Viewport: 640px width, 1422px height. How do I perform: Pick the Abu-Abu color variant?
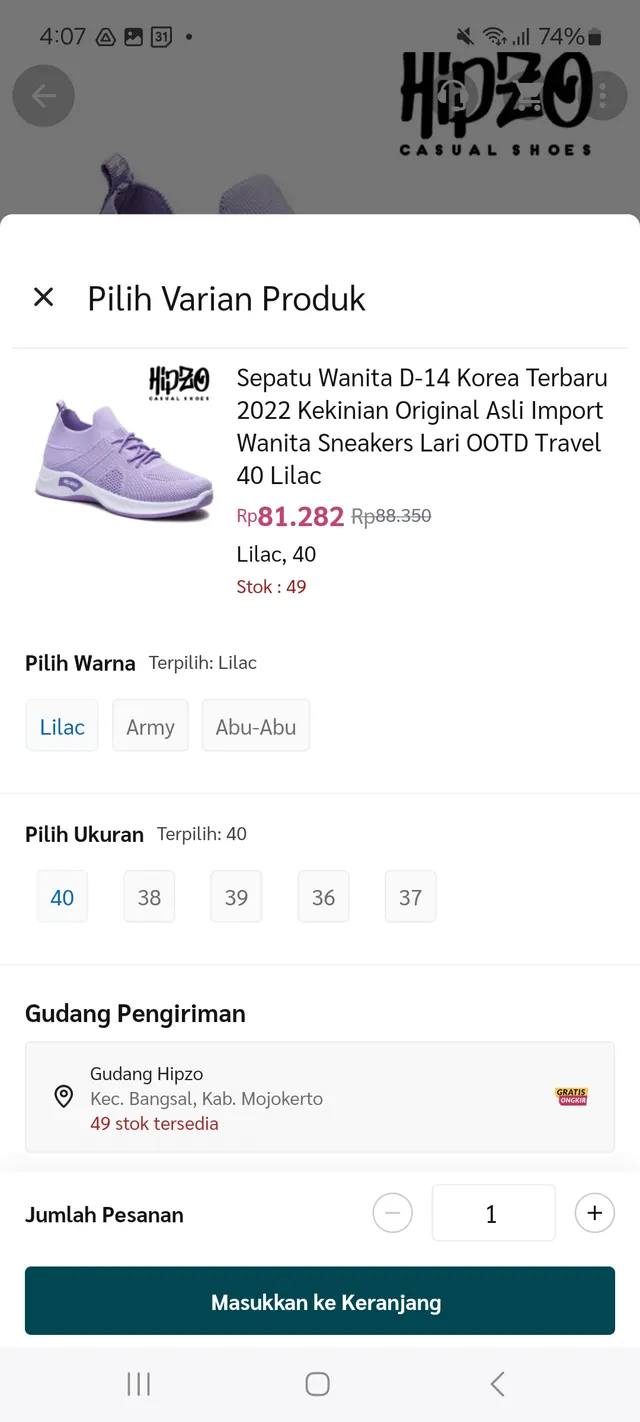click(256, 726)
